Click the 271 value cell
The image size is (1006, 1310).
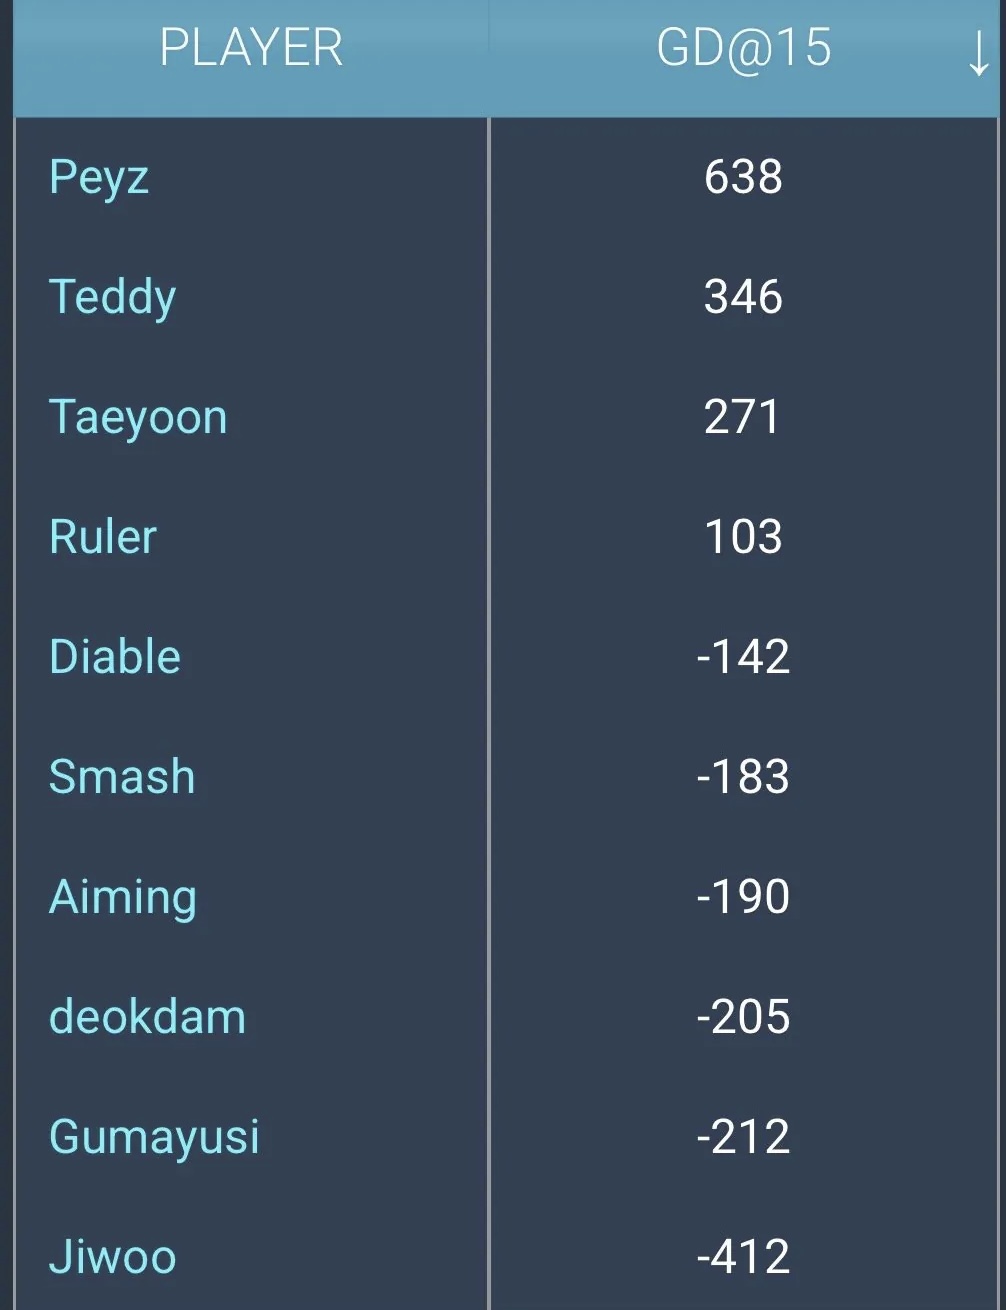point(741,417)
